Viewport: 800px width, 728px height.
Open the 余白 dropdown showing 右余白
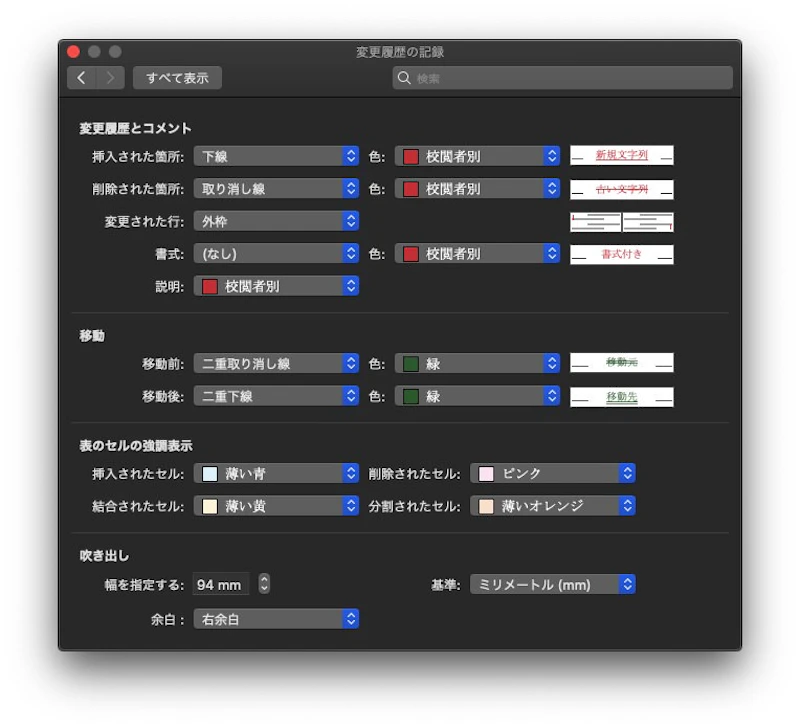tap(277, 618)
